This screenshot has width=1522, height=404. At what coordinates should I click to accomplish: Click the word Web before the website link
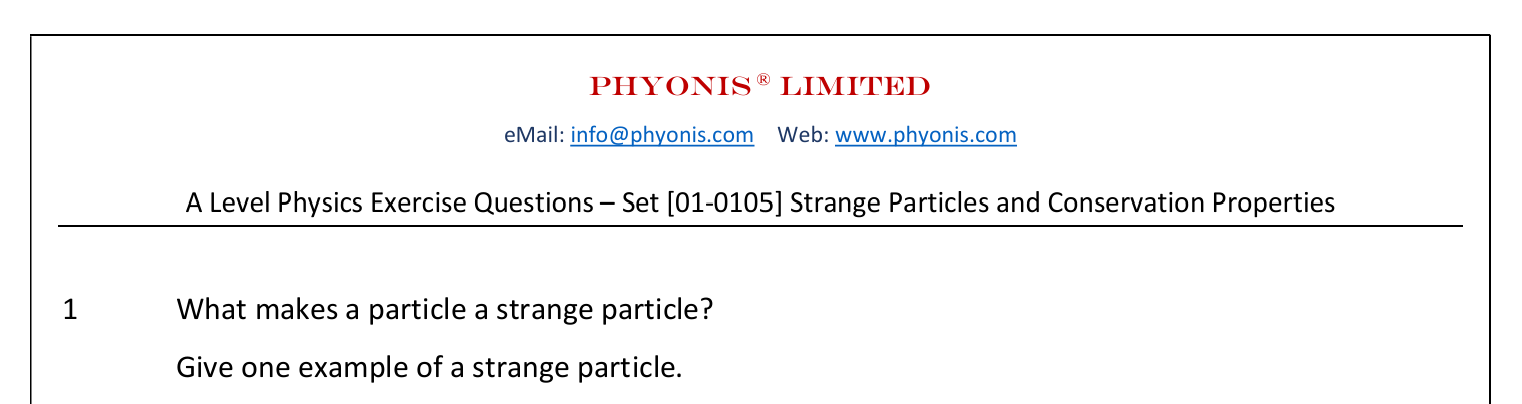coord(800,135)
